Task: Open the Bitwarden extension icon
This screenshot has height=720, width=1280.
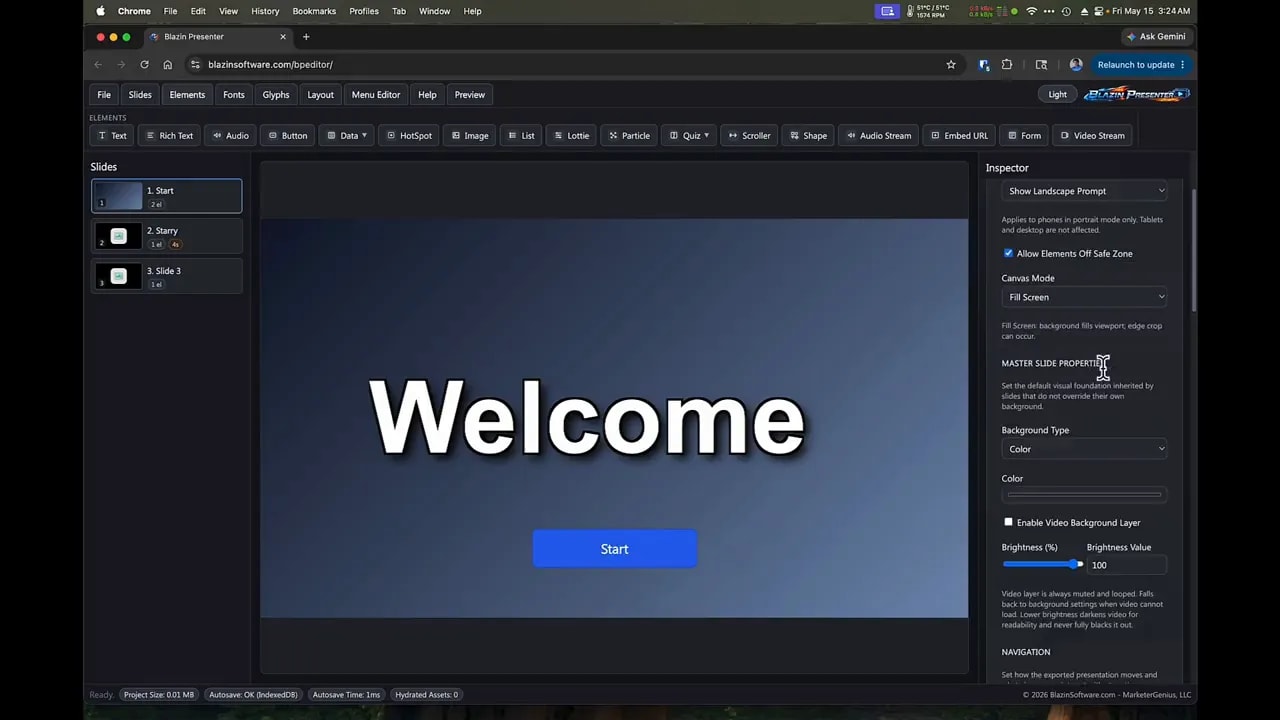Action: [984, 64]
